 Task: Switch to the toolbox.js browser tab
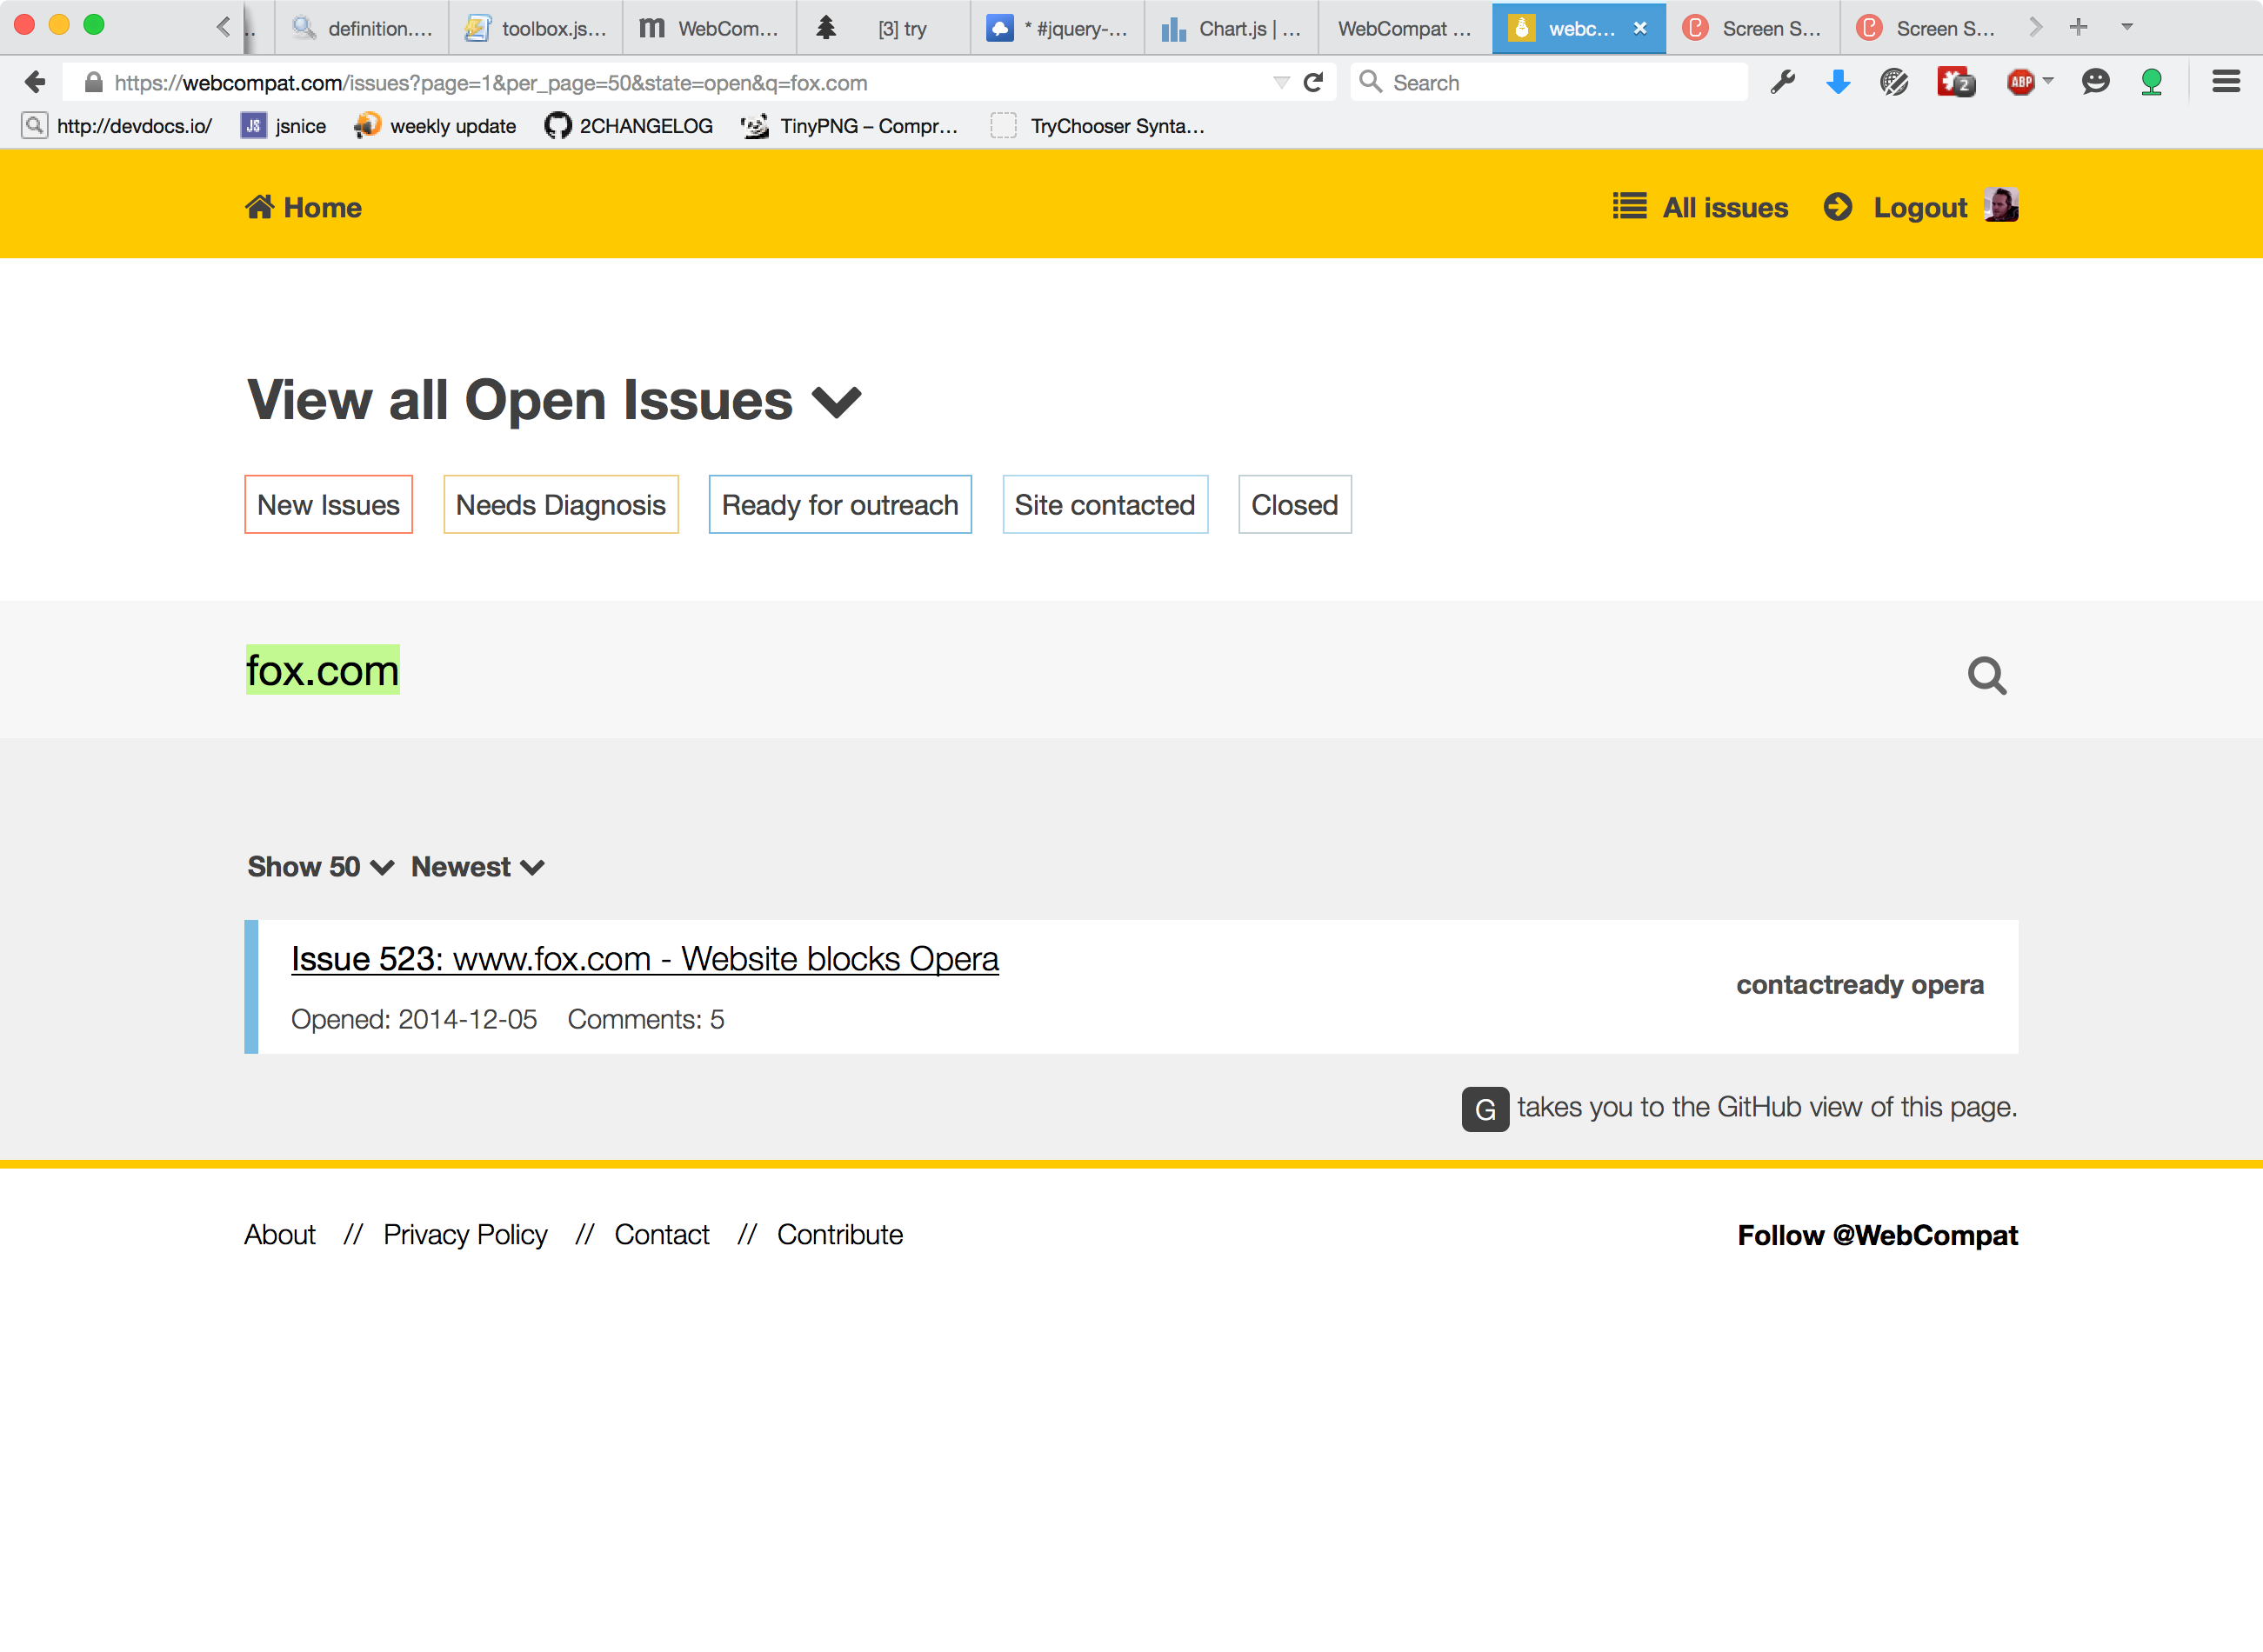536,28
